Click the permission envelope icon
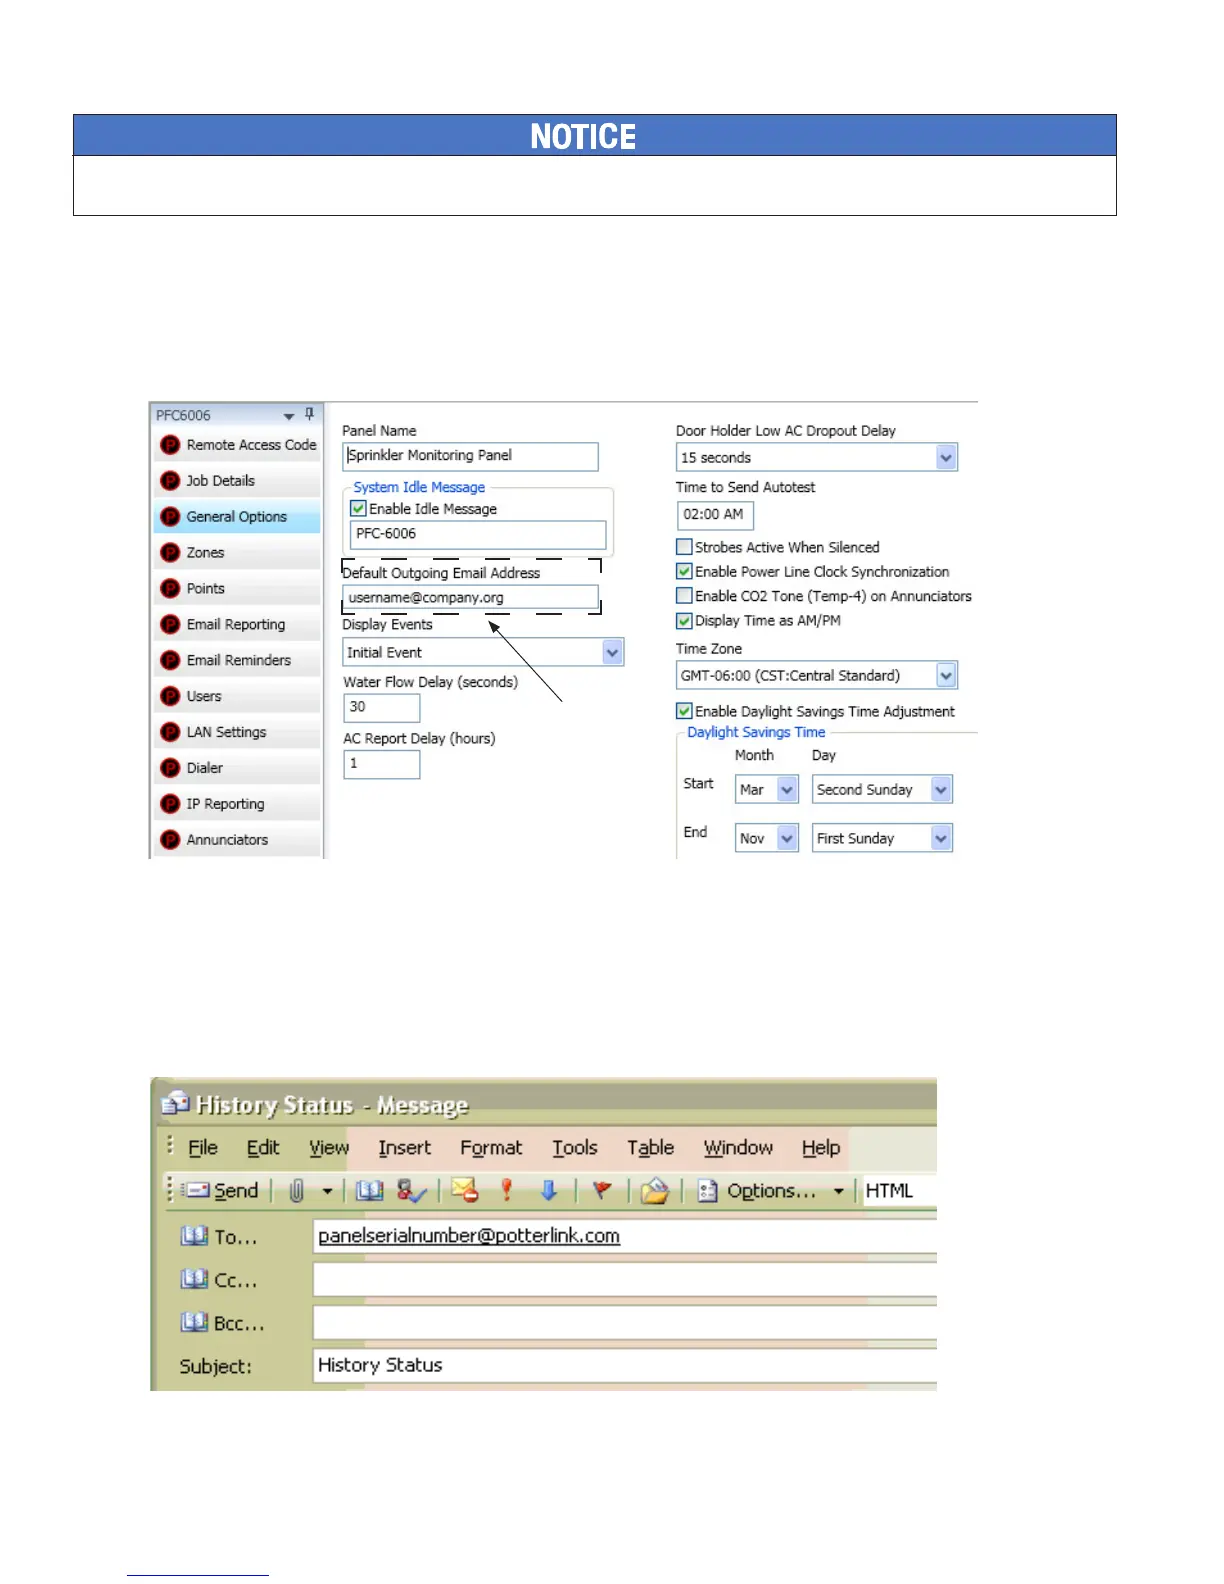Image resolution: width=1224 pixels, height=1584 pixels. [465, 1191]
